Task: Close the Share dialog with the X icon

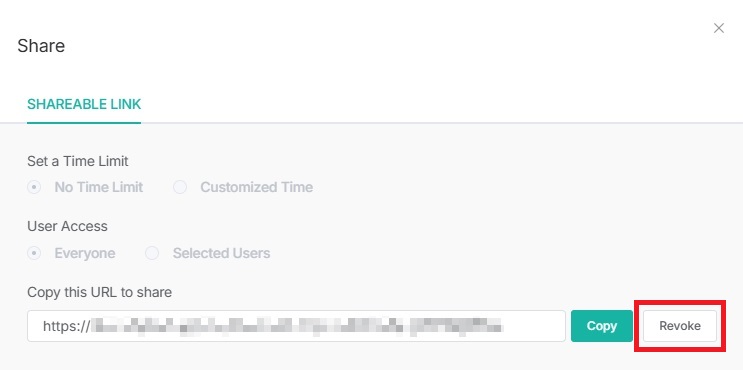Action: pos(719,28)
